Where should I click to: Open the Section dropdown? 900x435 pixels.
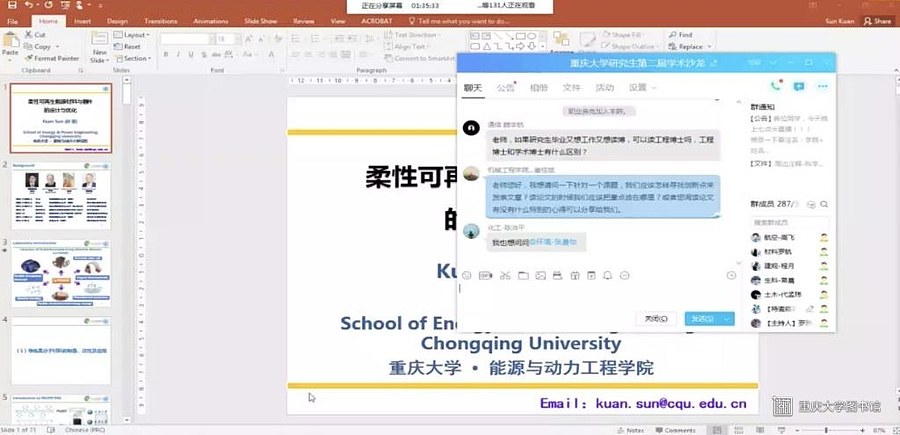(133, 58)
